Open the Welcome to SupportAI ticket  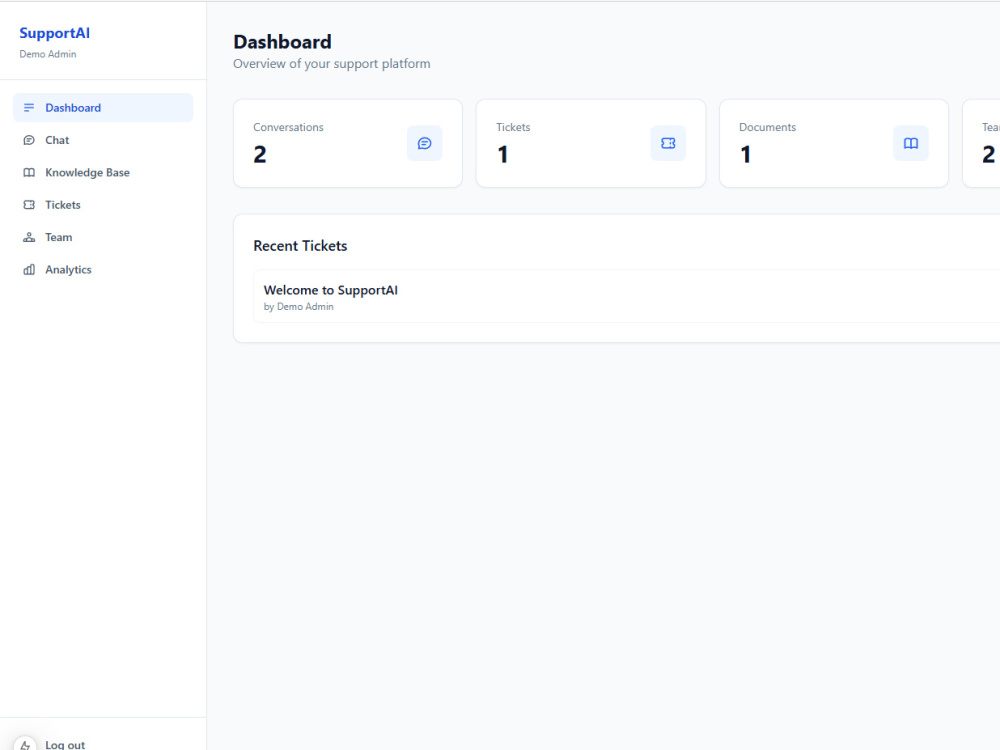pos(626,297)
